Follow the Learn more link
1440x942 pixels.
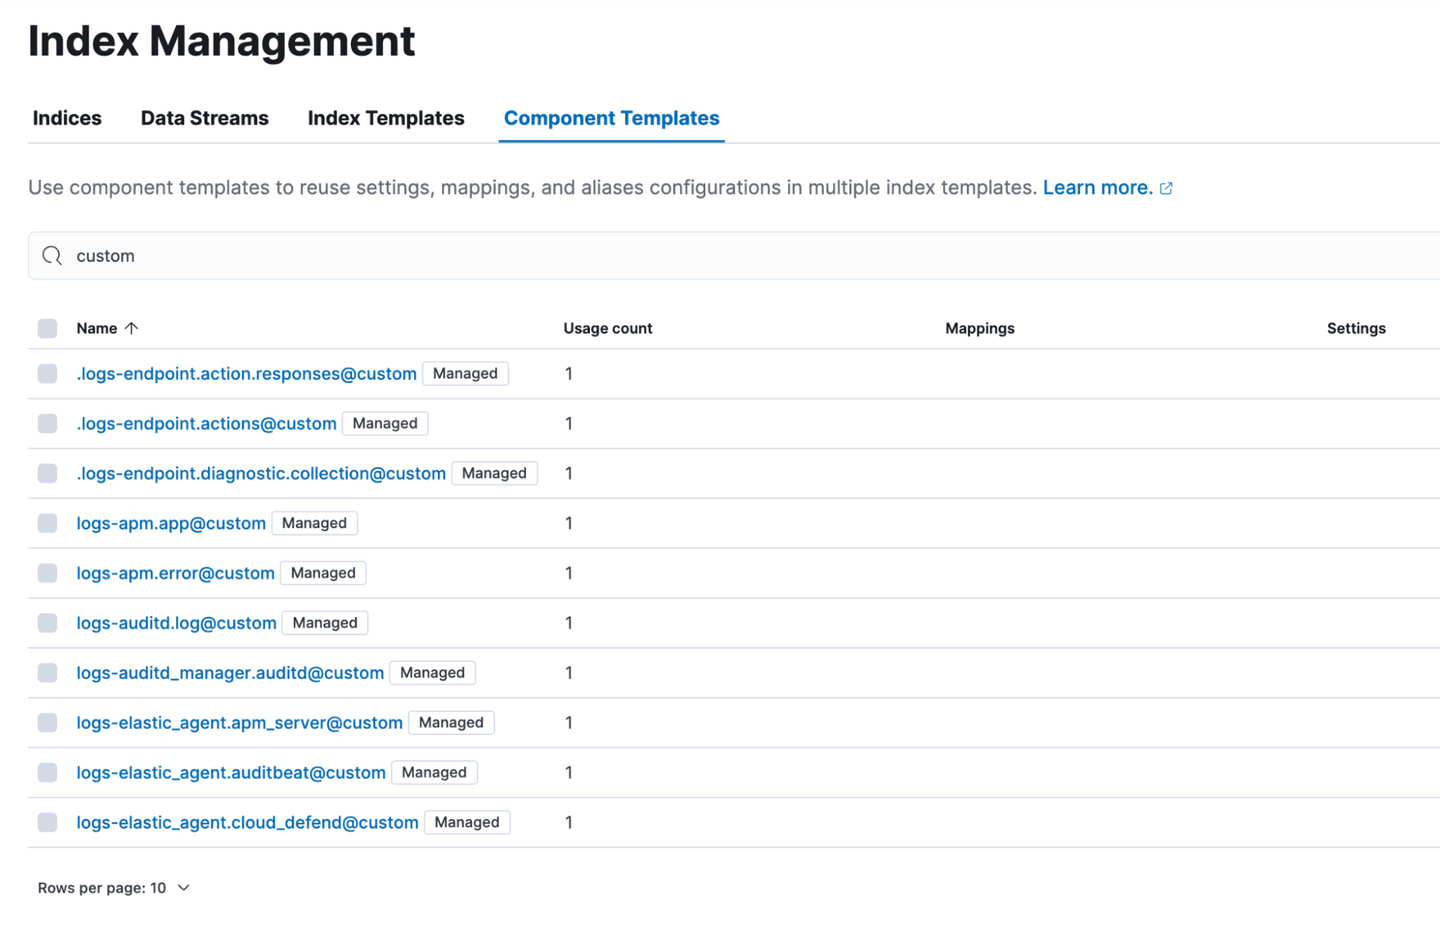1097,188
